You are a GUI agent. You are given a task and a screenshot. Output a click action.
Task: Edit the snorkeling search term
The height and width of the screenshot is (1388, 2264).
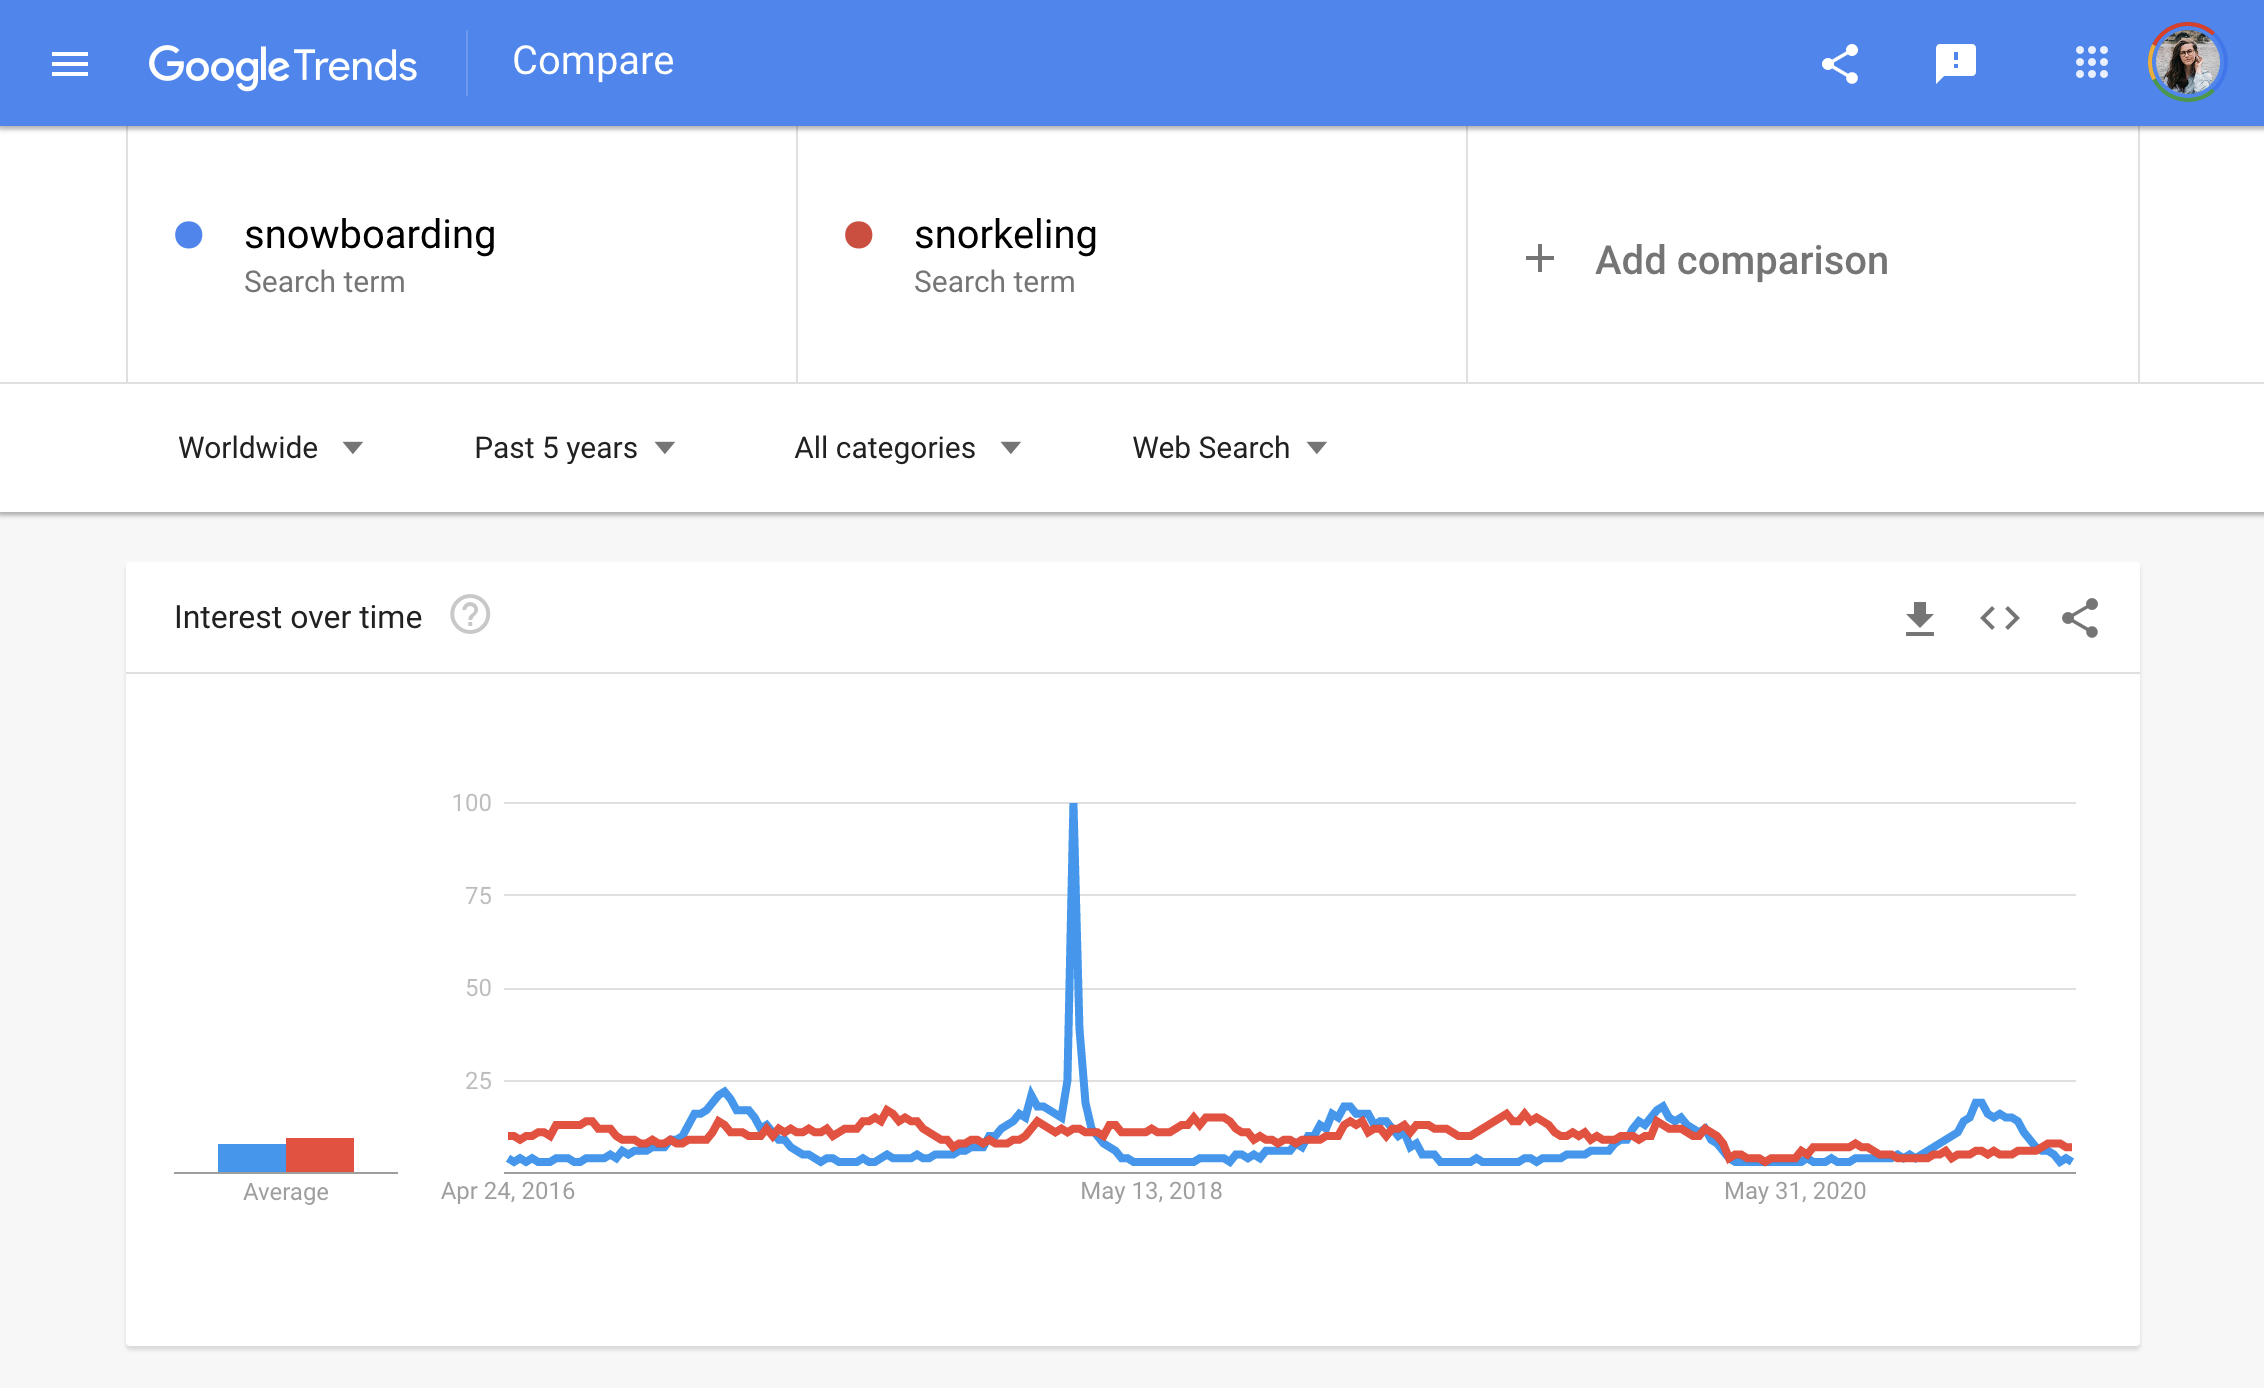point(1005,235)
